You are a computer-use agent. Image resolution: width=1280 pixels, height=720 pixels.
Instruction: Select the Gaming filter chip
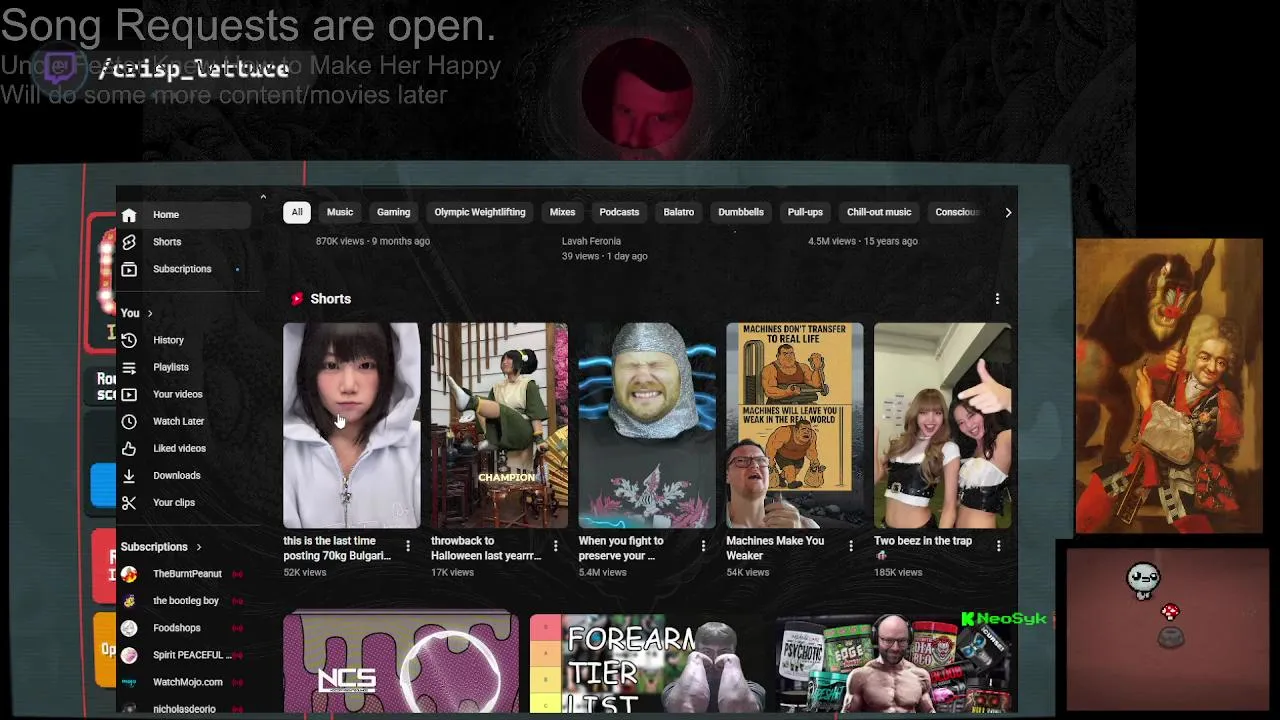pyautogui.click(x=393, y=212)
